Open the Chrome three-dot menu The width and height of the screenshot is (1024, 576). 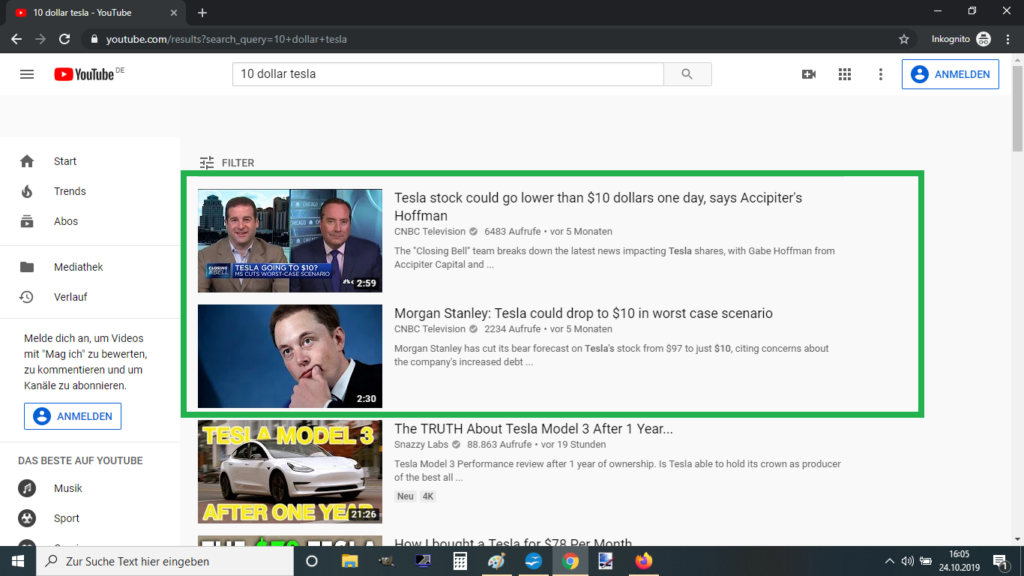pos(1008,39)
